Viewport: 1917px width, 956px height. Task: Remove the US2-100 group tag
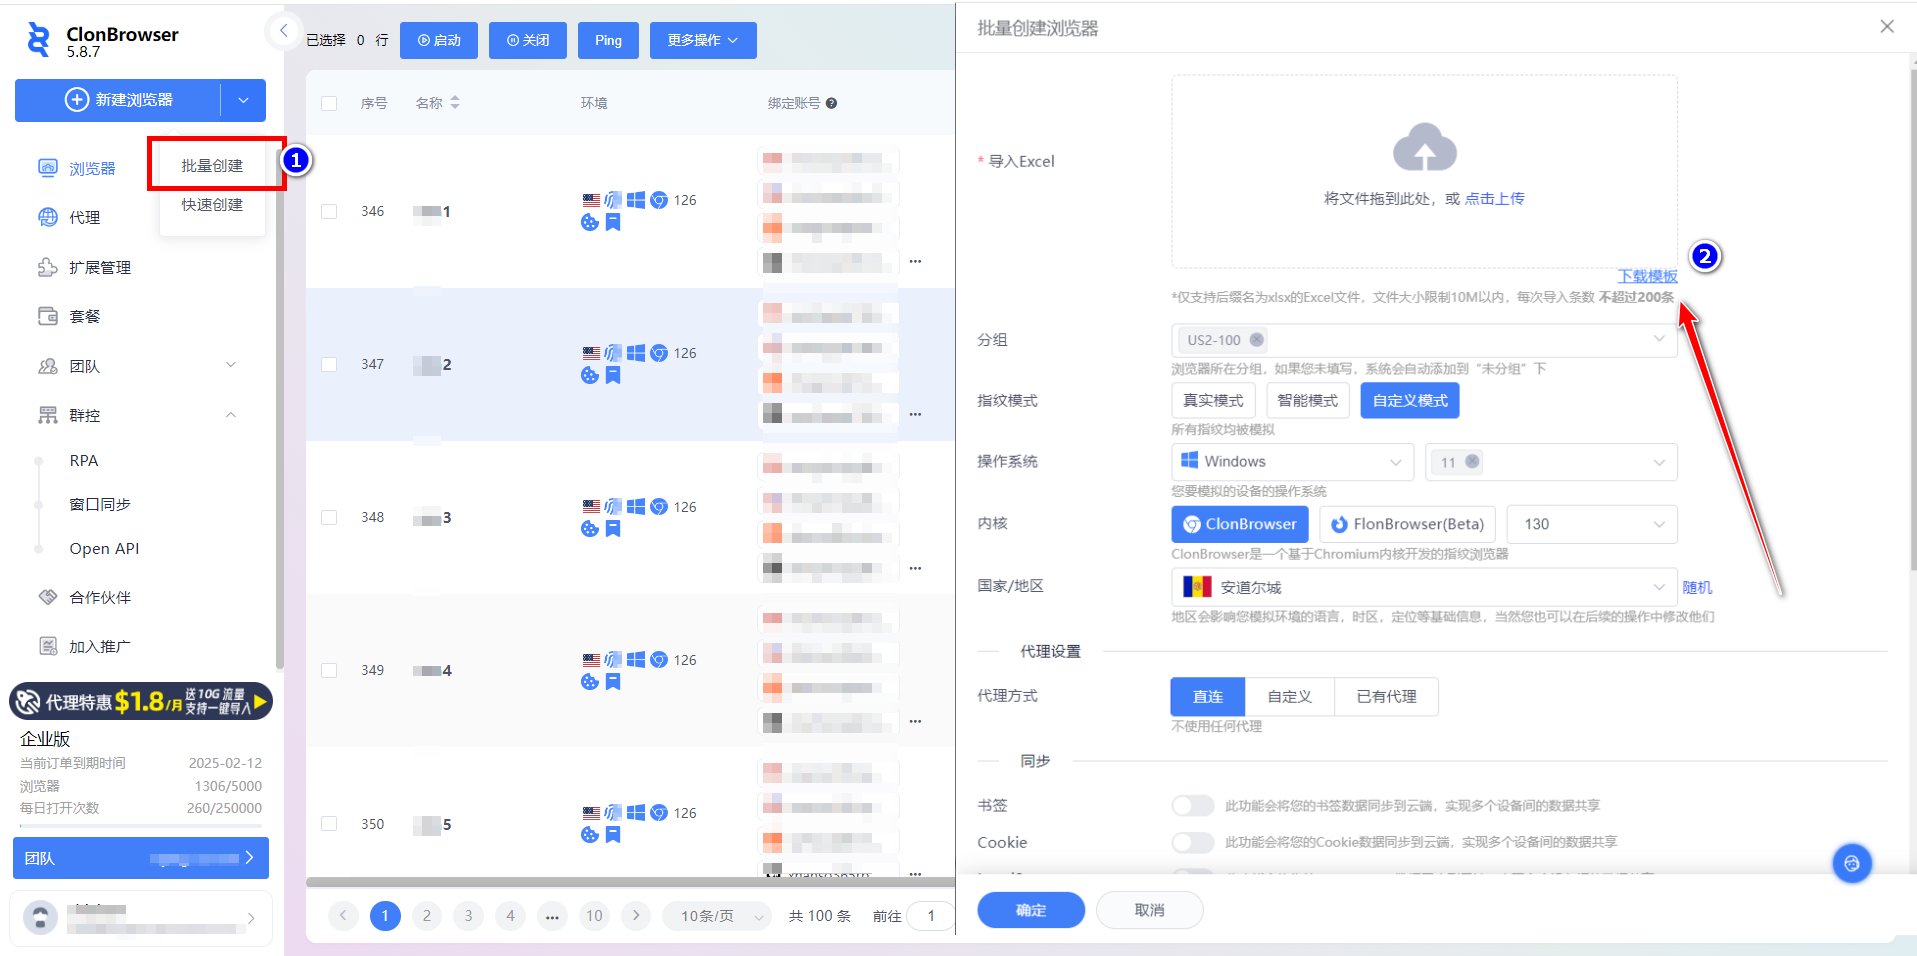pos(1257,340)
